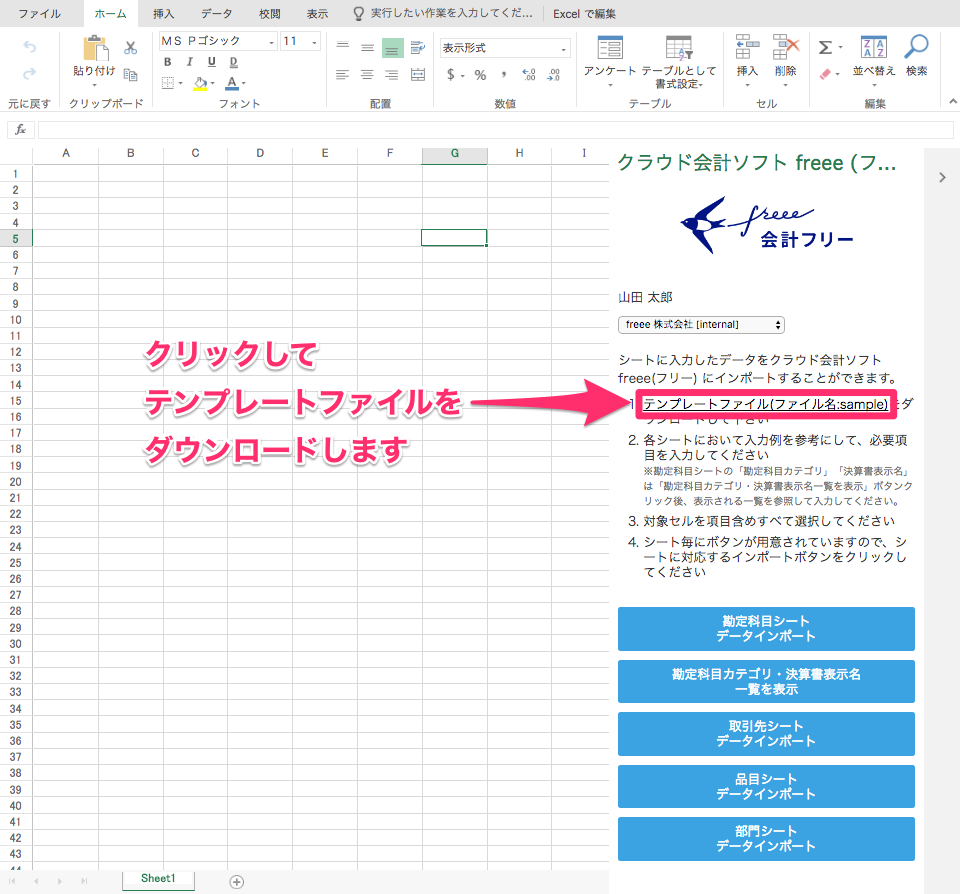Align cell content to middle
This screenshot has width=960, height=894.
(367, 47)
